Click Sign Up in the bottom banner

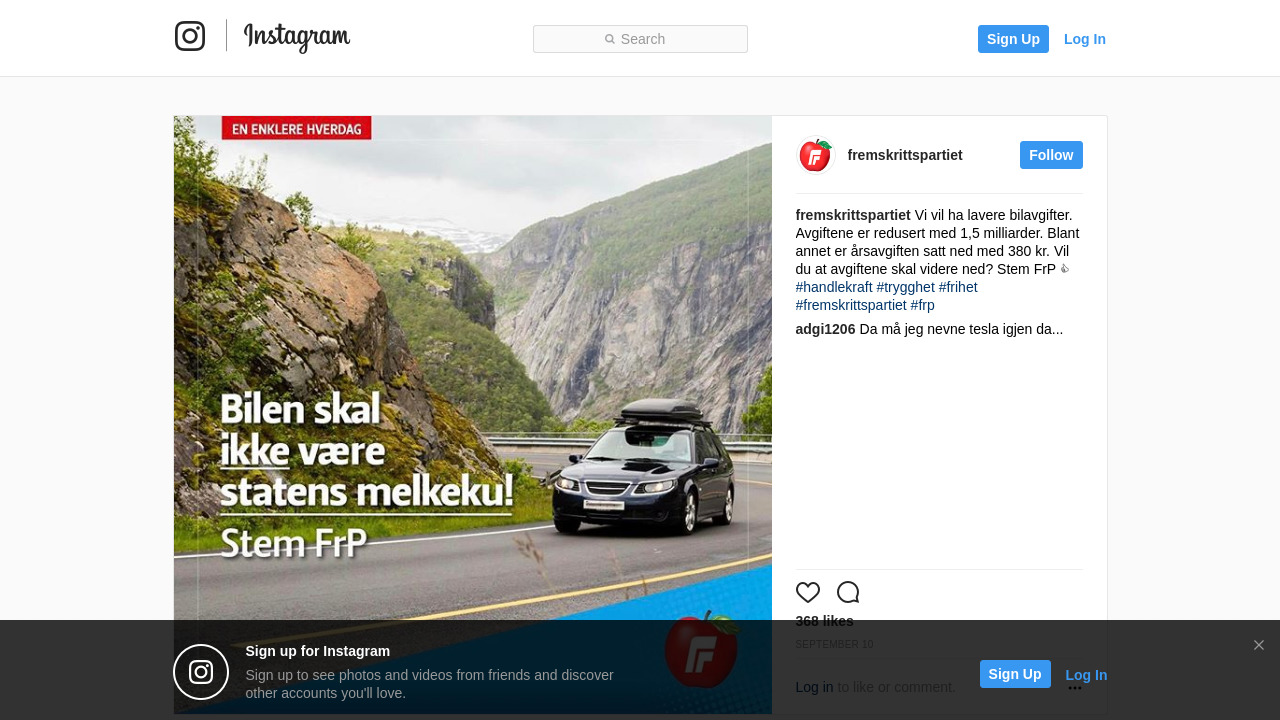pos(1015,674)
